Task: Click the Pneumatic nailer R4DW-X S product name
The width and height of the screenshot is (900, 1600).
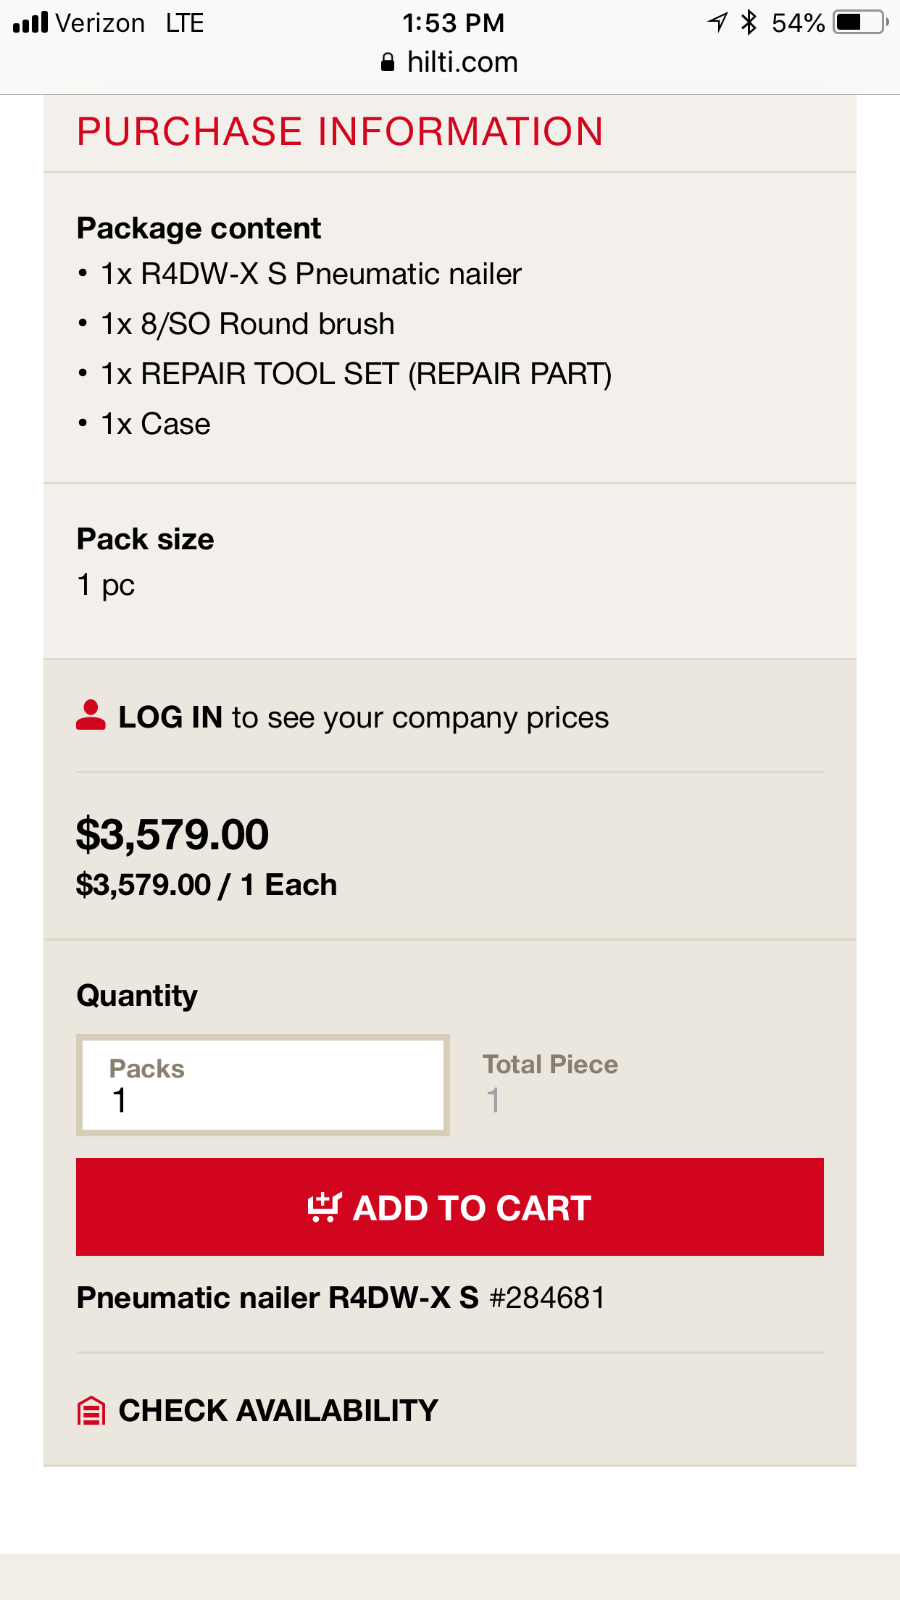Action: (278, 1297)
